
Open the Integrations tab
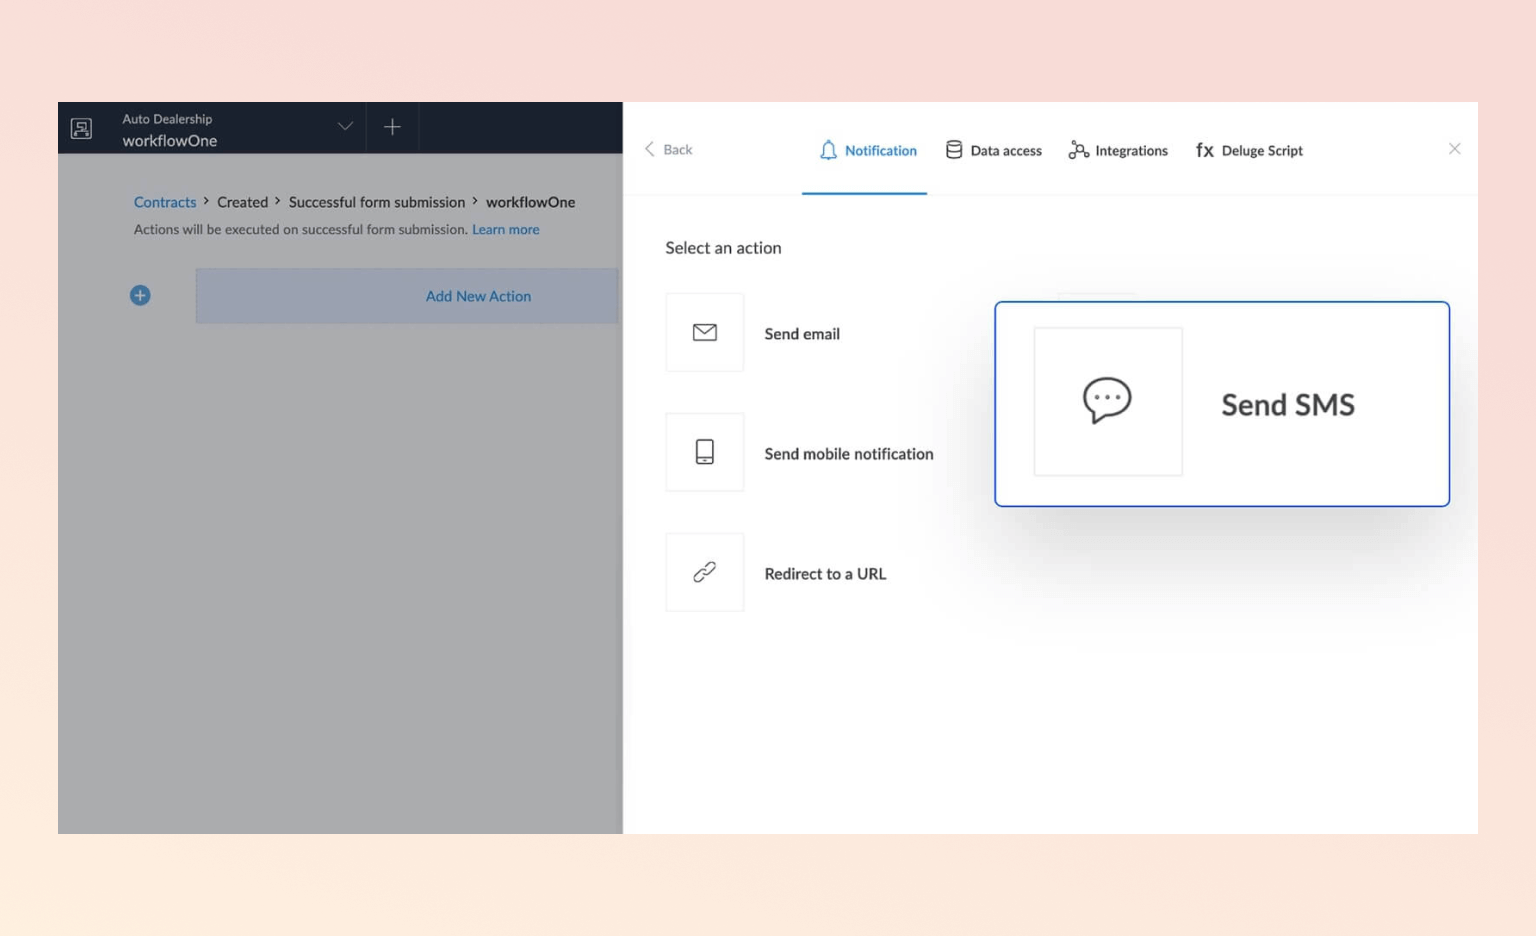pyautogui.click(x=1118, y=150)
